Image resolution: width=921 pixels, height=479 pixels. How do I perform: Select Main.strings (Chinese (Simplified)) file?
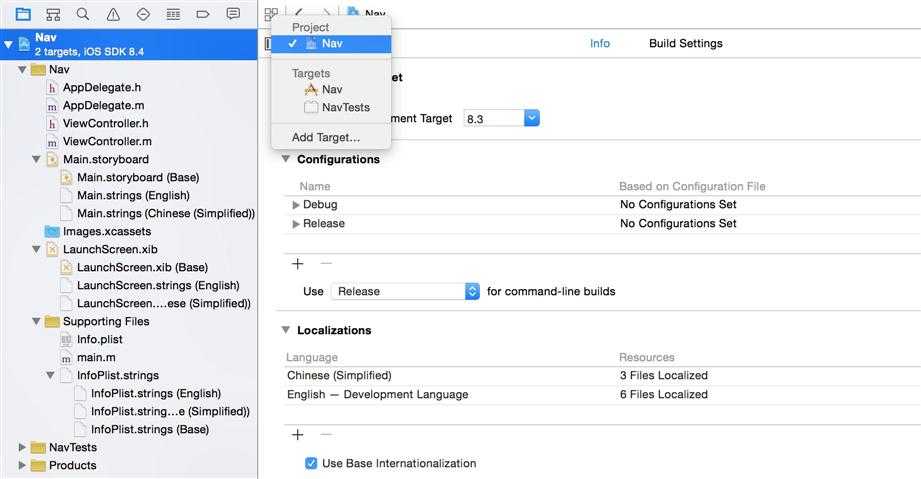coord(166,213)
